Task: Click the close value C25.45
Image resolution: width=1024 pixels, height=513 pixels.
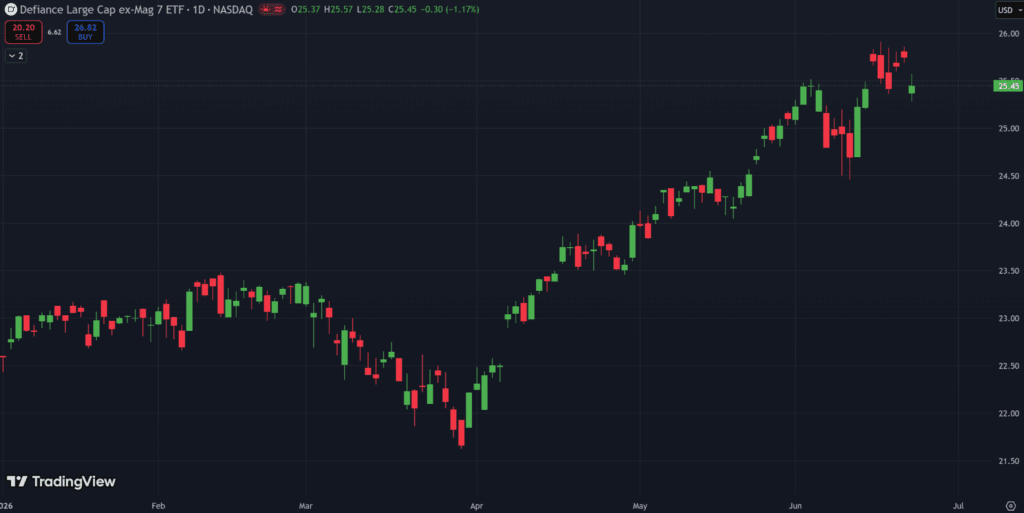Action: (402, 10)
